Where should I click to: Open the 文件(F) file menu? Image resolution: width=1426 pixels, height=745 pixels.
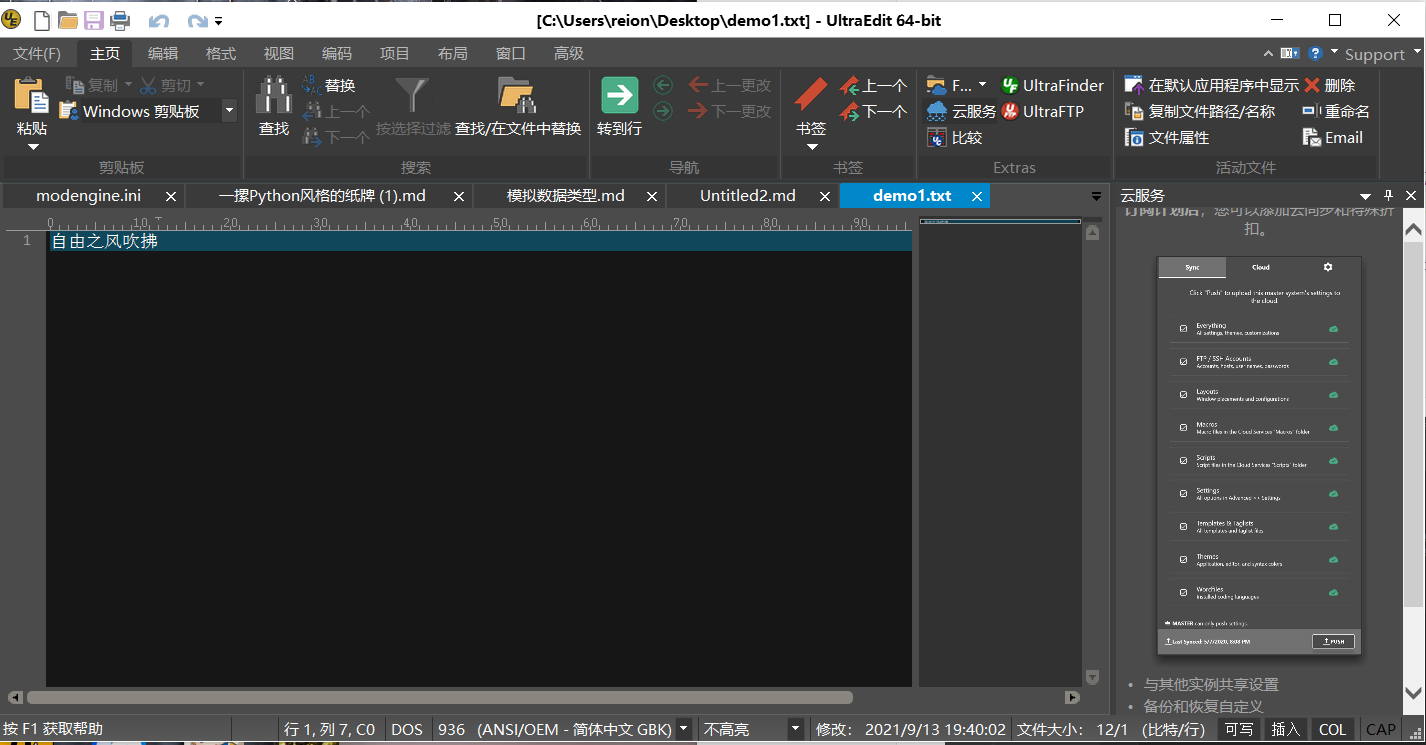[x=36, y=53]
